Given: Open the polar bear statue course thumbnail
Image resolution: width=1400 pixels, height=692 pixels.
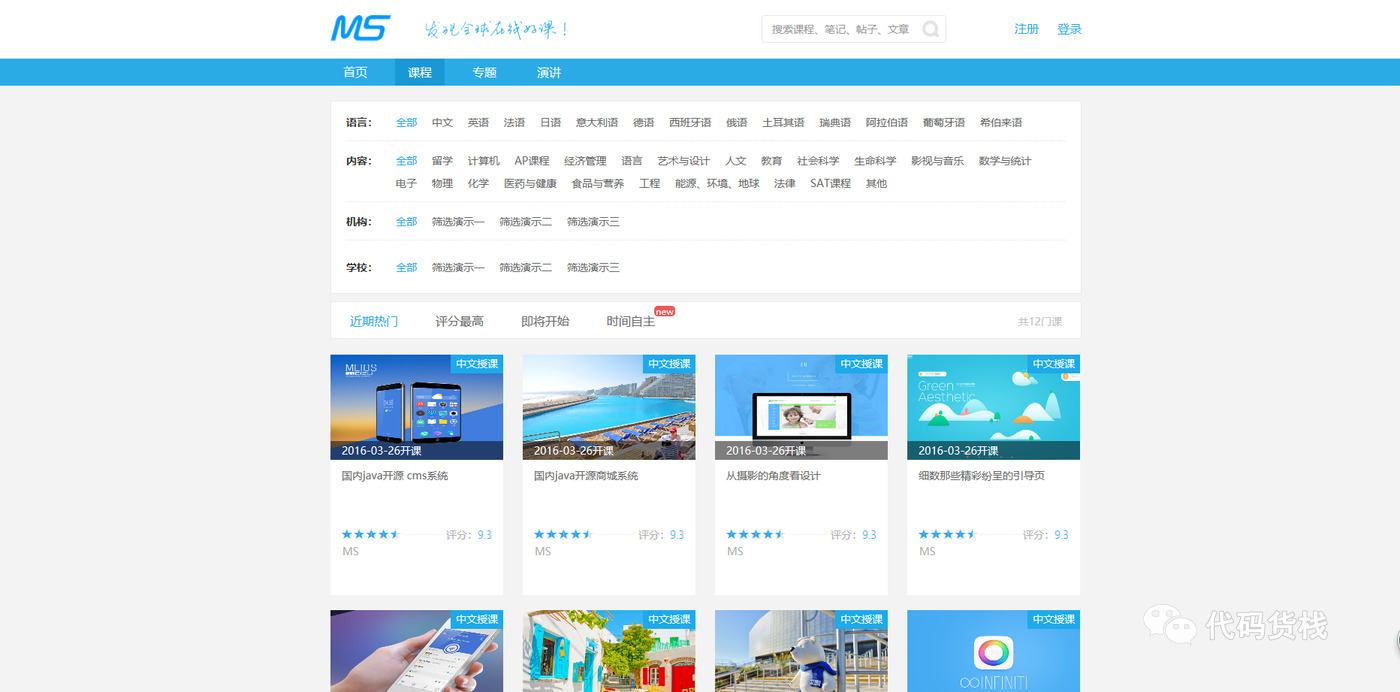Looking at the screenshot, I should point(801,651).
